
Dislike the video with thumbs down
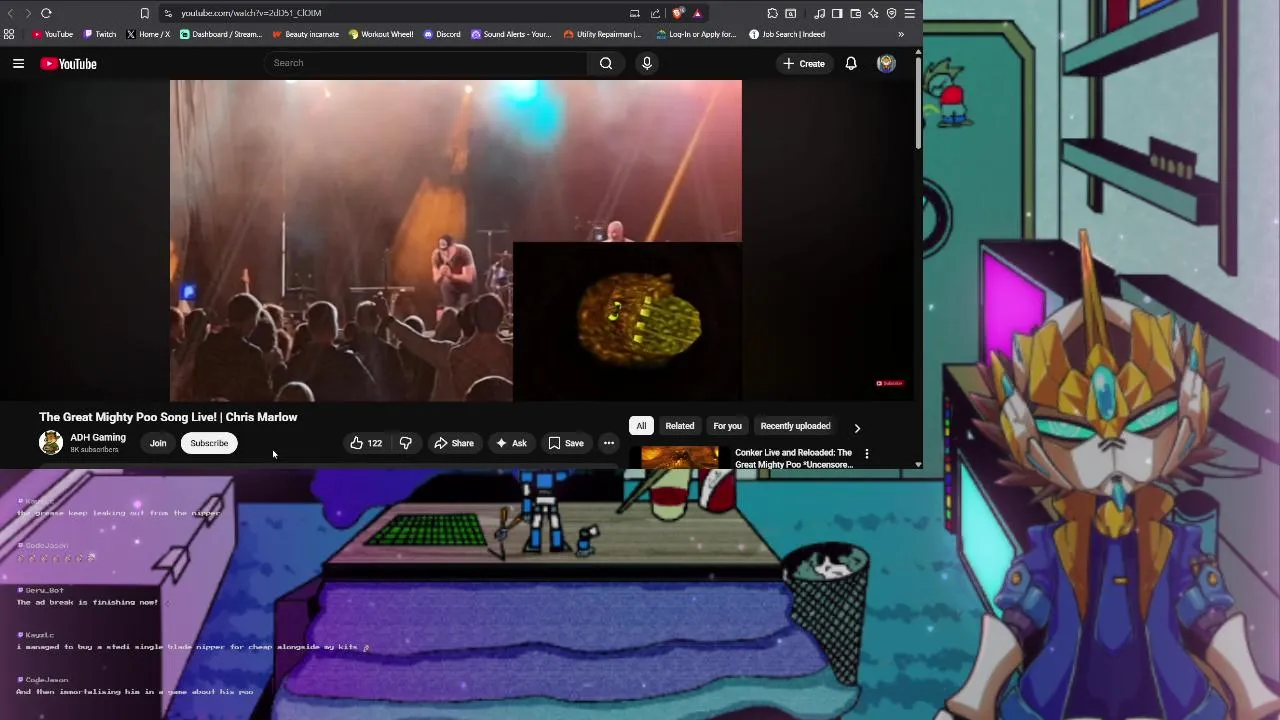(405, 443)
